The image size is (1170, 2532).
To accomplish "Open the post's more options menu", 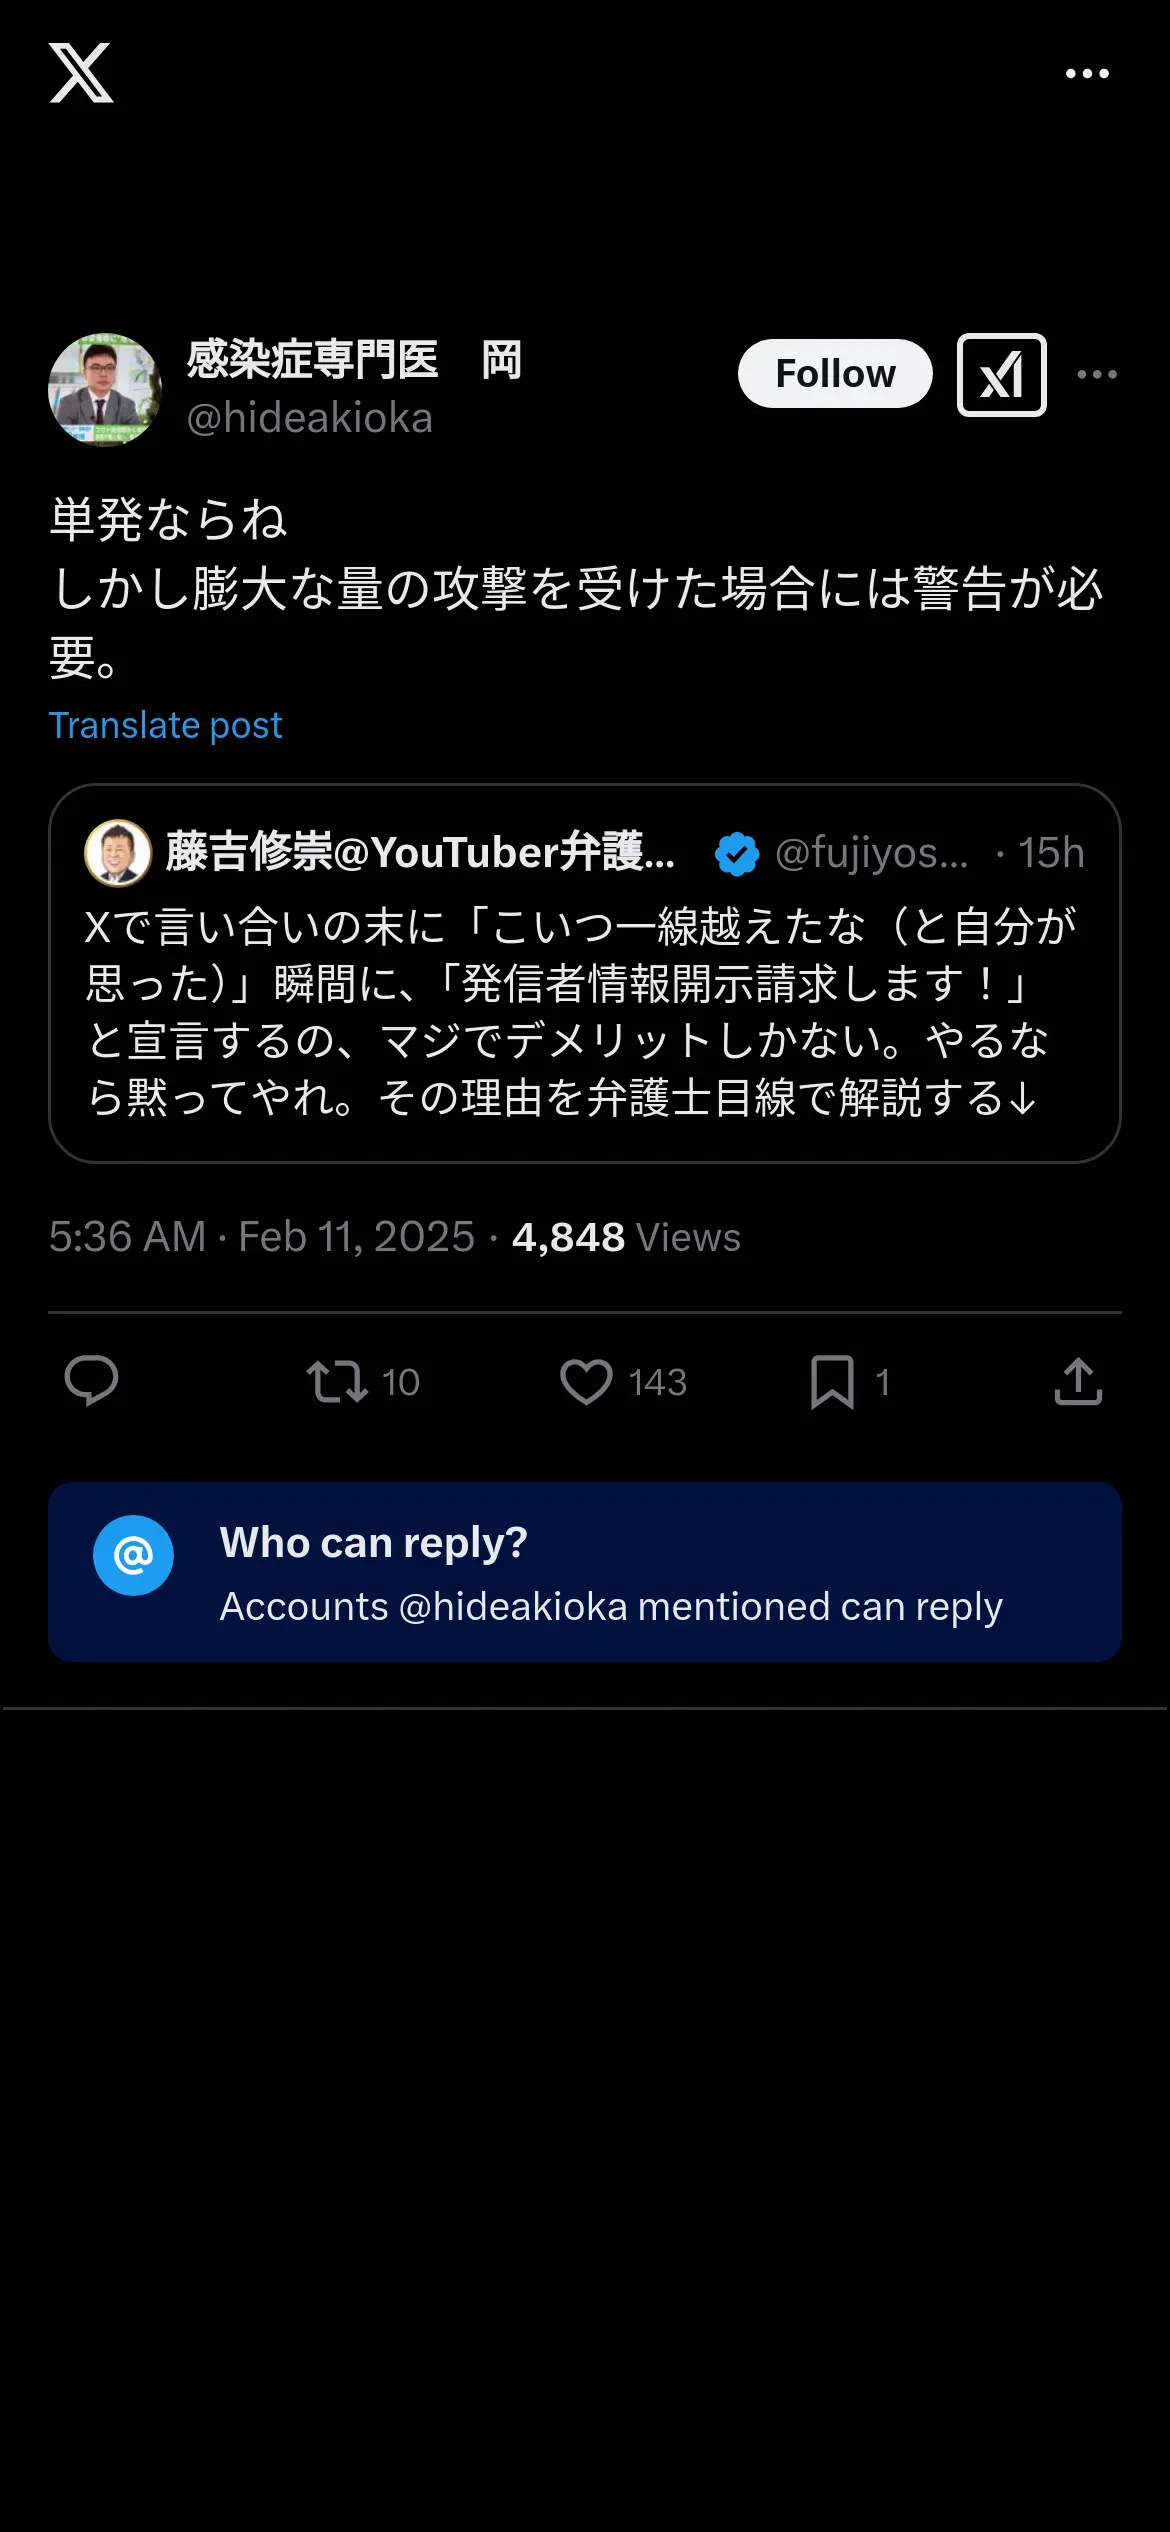I will [x=1097, y=375].
